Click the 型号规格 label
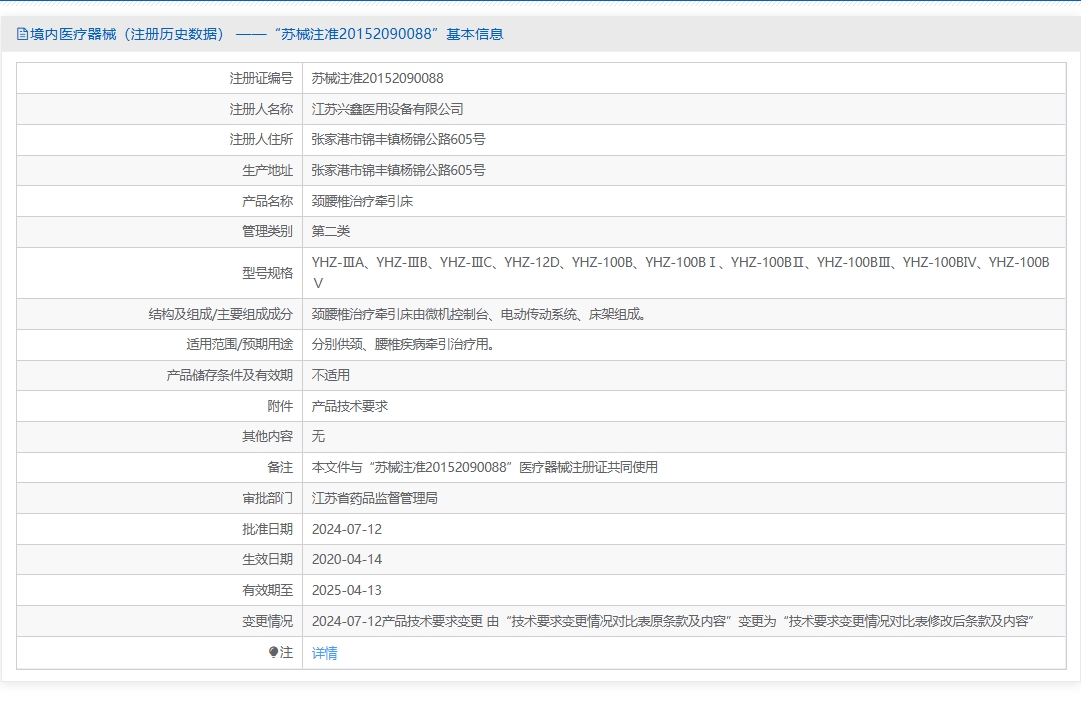1081x703 pixels. [x=267, y=273]
